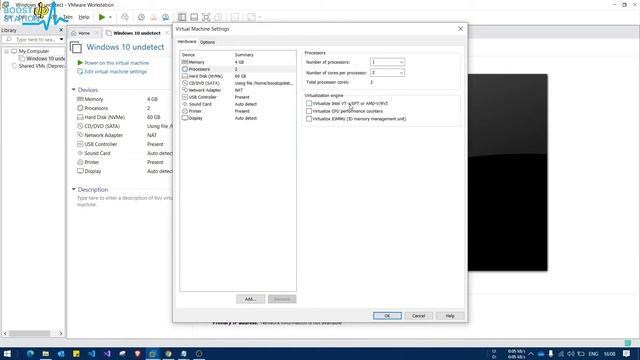Open the library search dropdown arrow
The image size is (640, 360).
coord(61,40)
